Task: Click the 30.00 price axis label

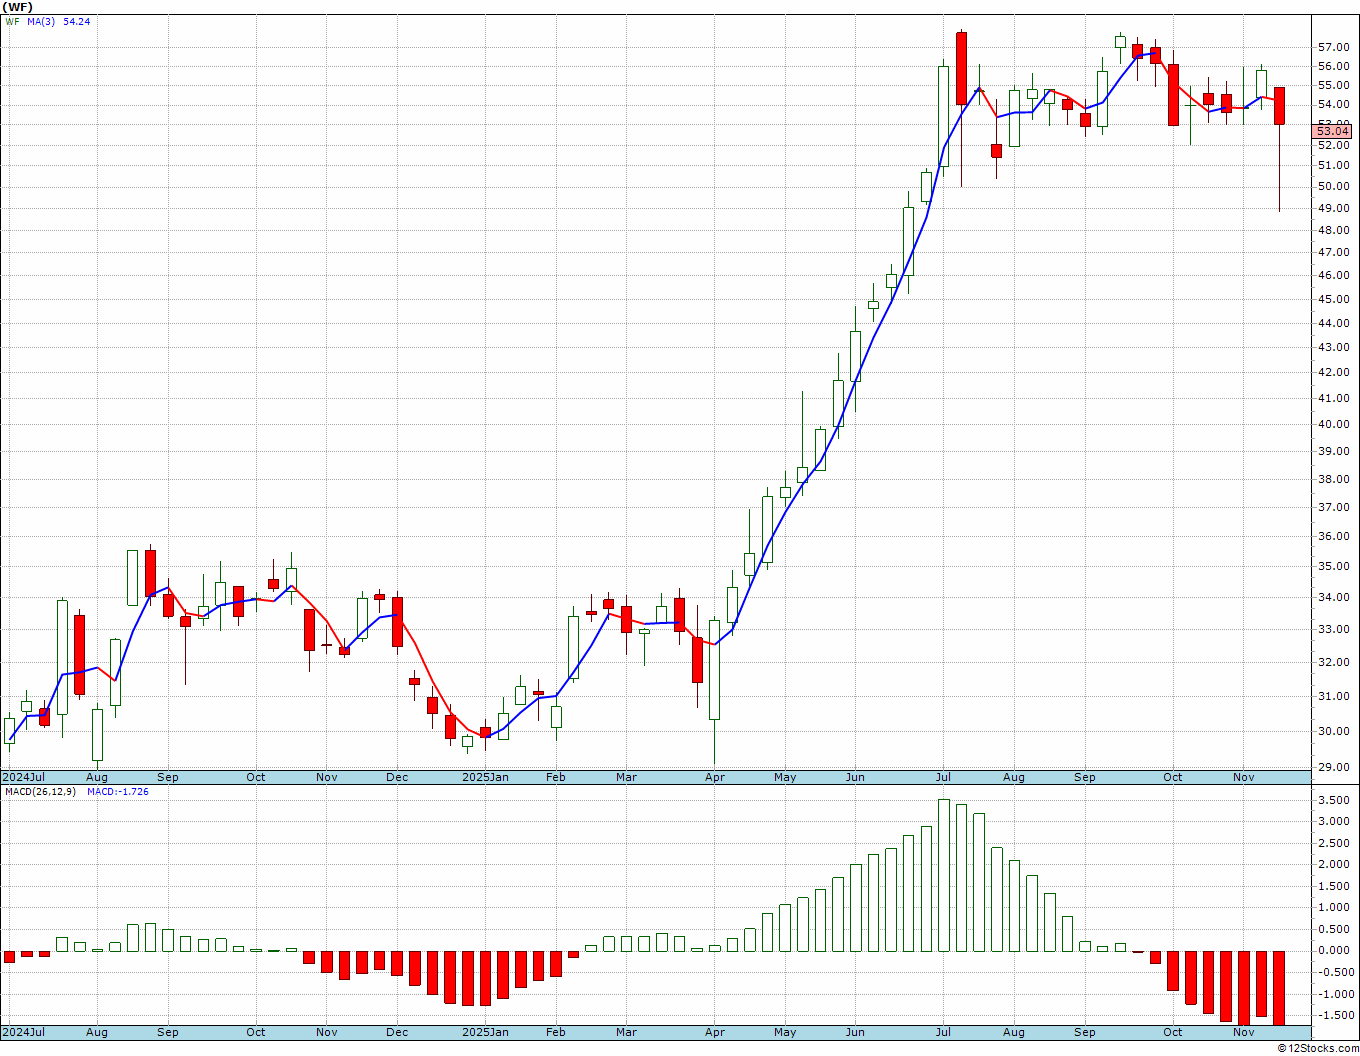Action: click(x=1334, y=731)
